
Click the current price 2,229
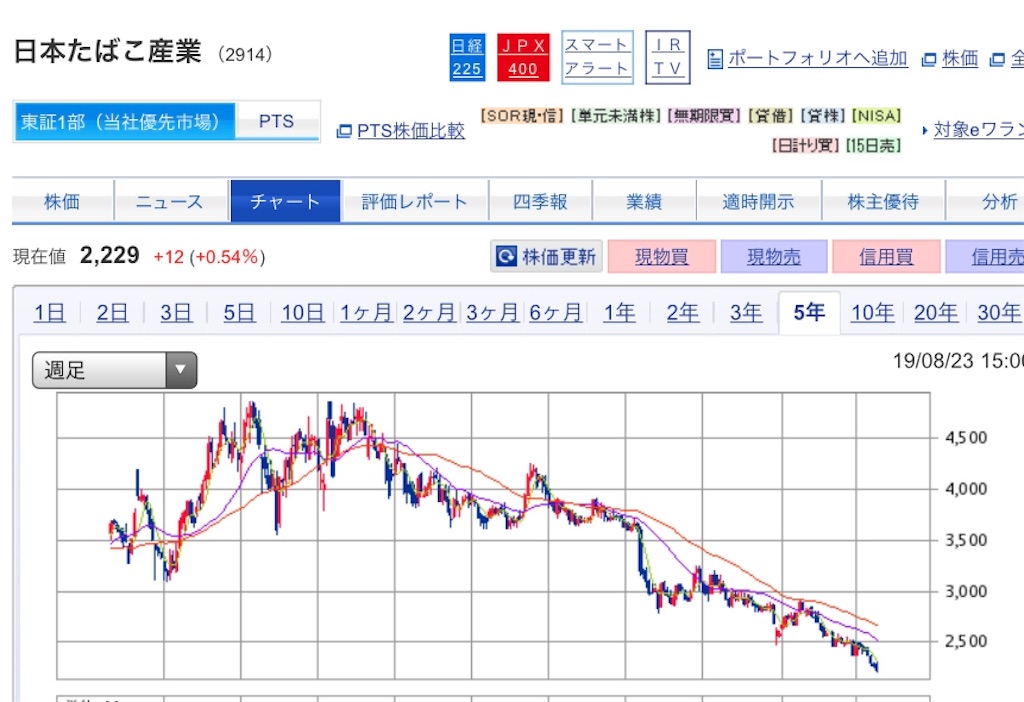(110, 255)
